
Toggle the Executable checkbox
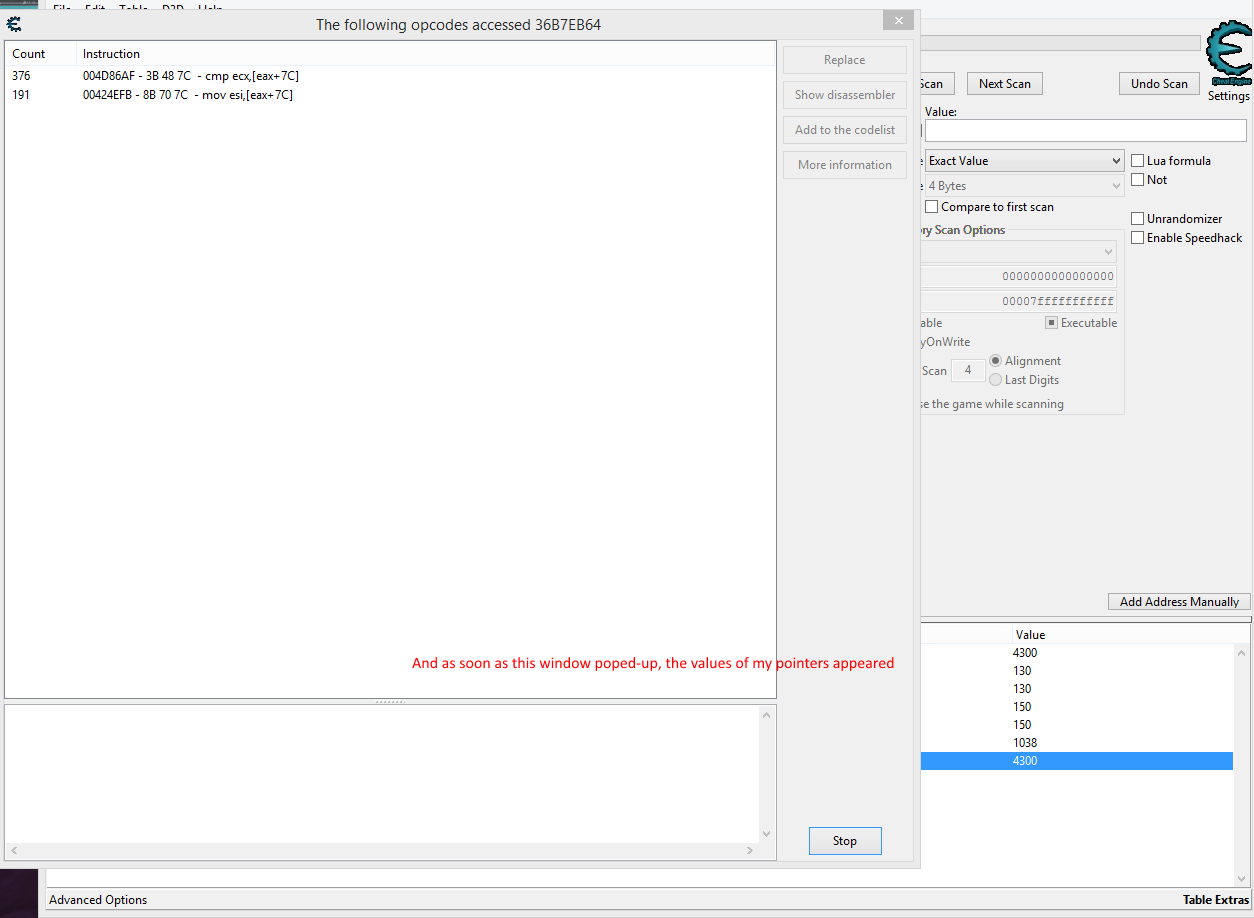(x=1052, y=323)
